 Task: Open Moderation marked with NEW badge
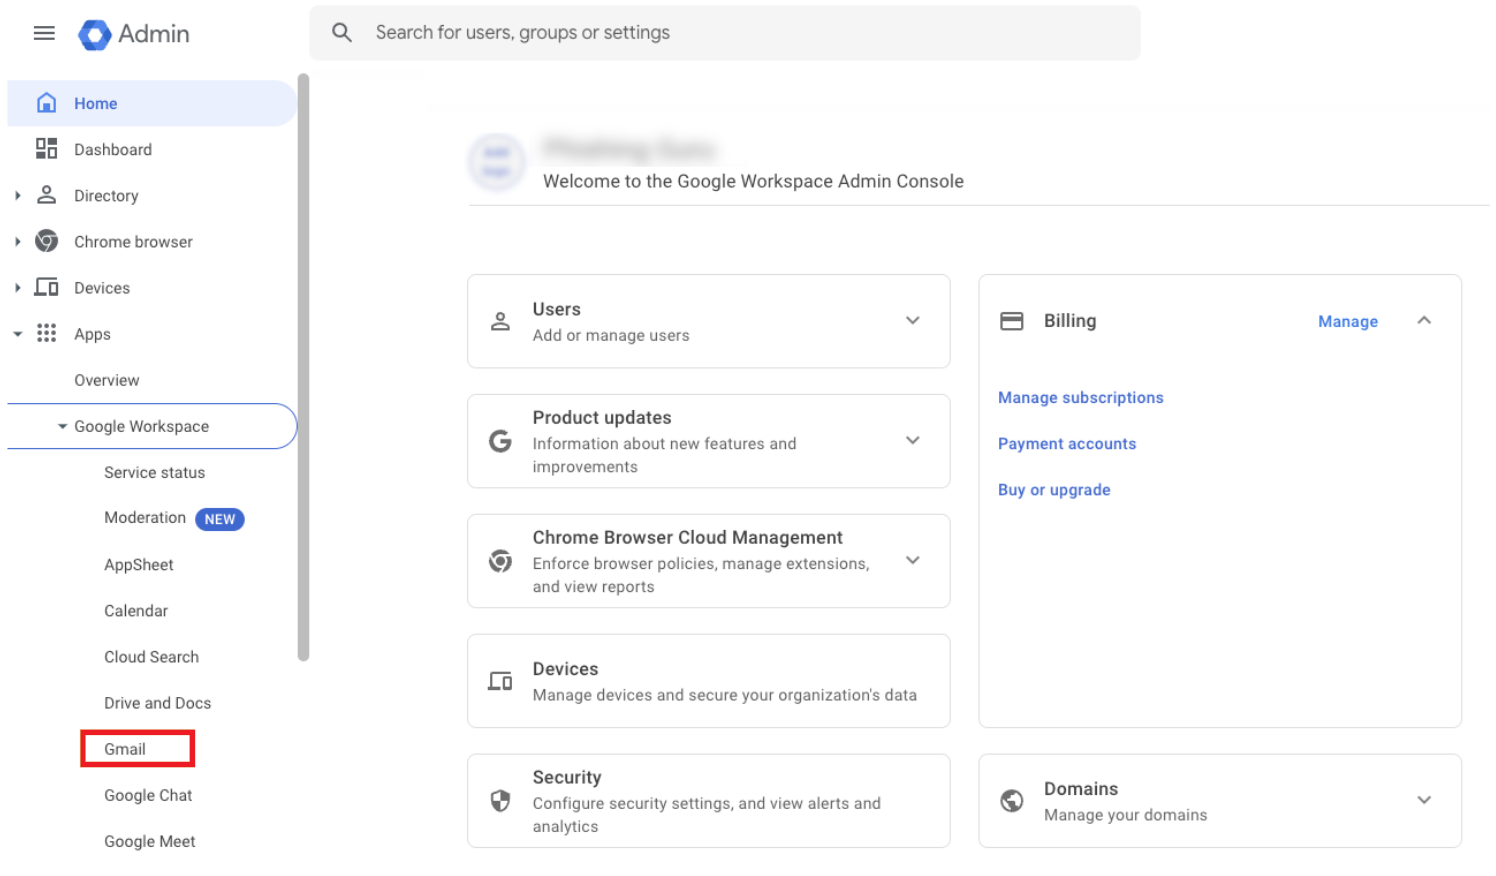coord(145,518)
